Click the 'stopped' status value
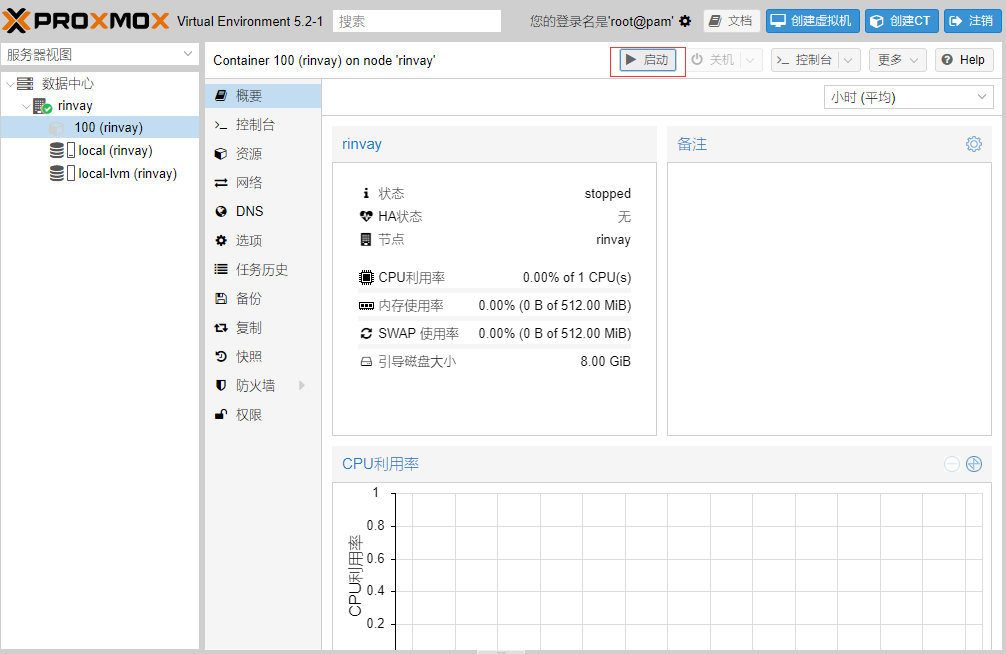 tap(608, 193)
